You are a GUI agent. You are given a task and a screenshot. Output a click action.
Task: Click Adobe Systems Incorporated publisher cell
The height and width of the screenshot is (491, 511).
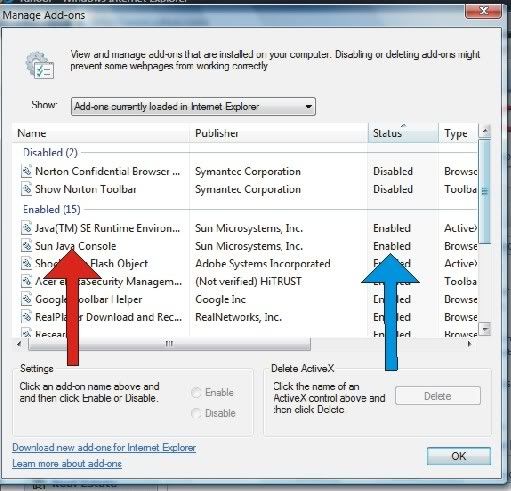pyautogui.click(x=263, y=264)
